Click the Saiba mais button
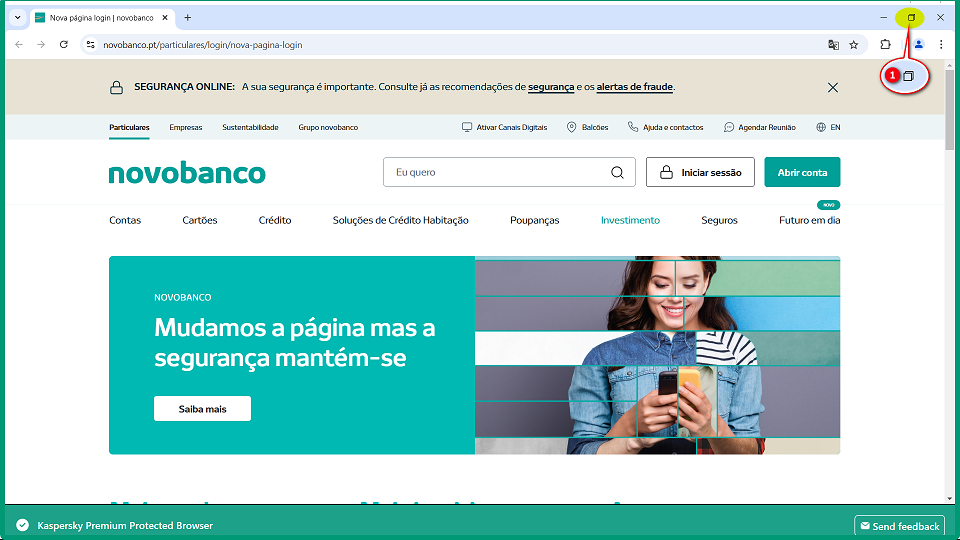Screen dimensions: 960x540 203,408
